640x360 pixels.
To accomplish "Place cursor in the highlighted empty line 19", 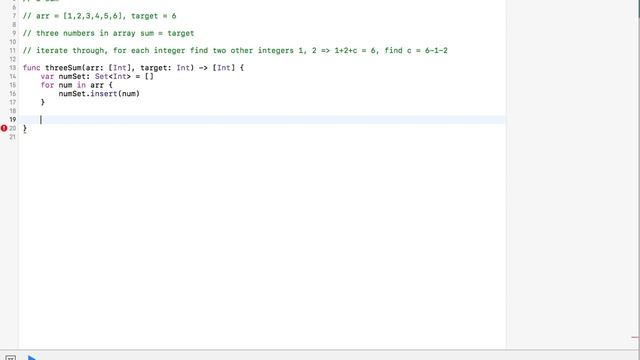I will [x=261, y=120].
